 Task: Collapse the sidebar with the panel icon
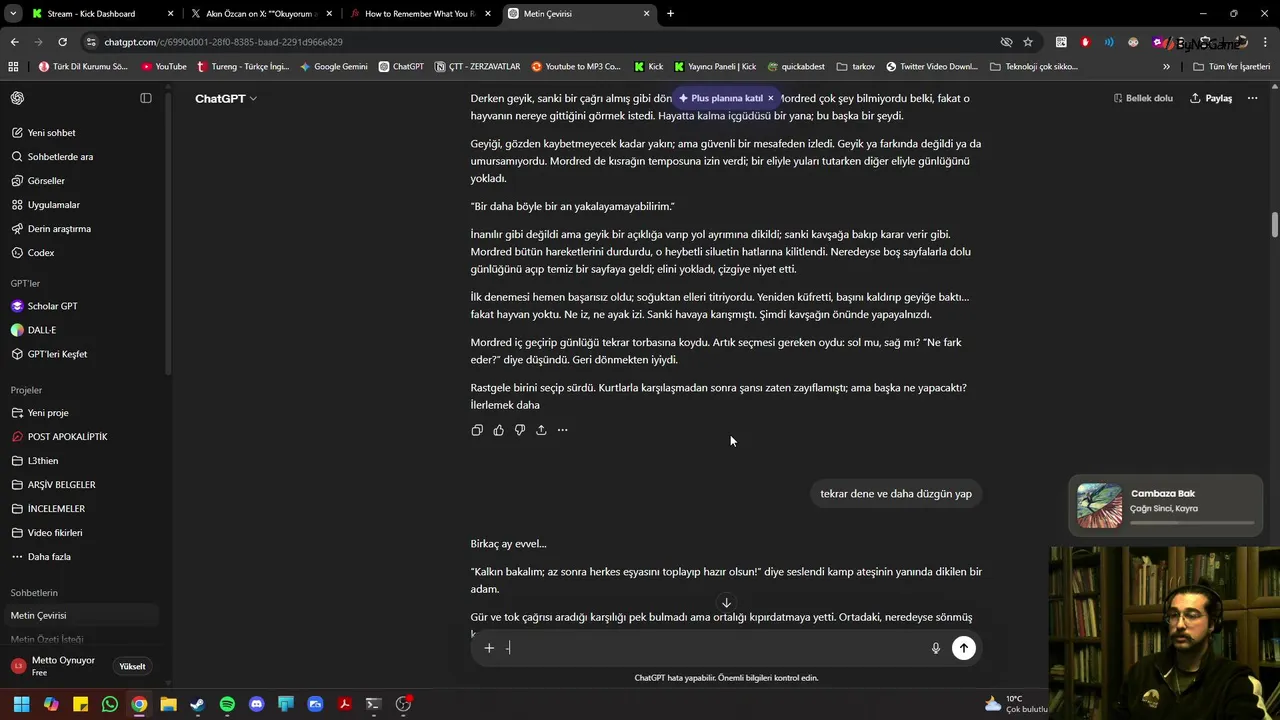[x=146, y=98]
